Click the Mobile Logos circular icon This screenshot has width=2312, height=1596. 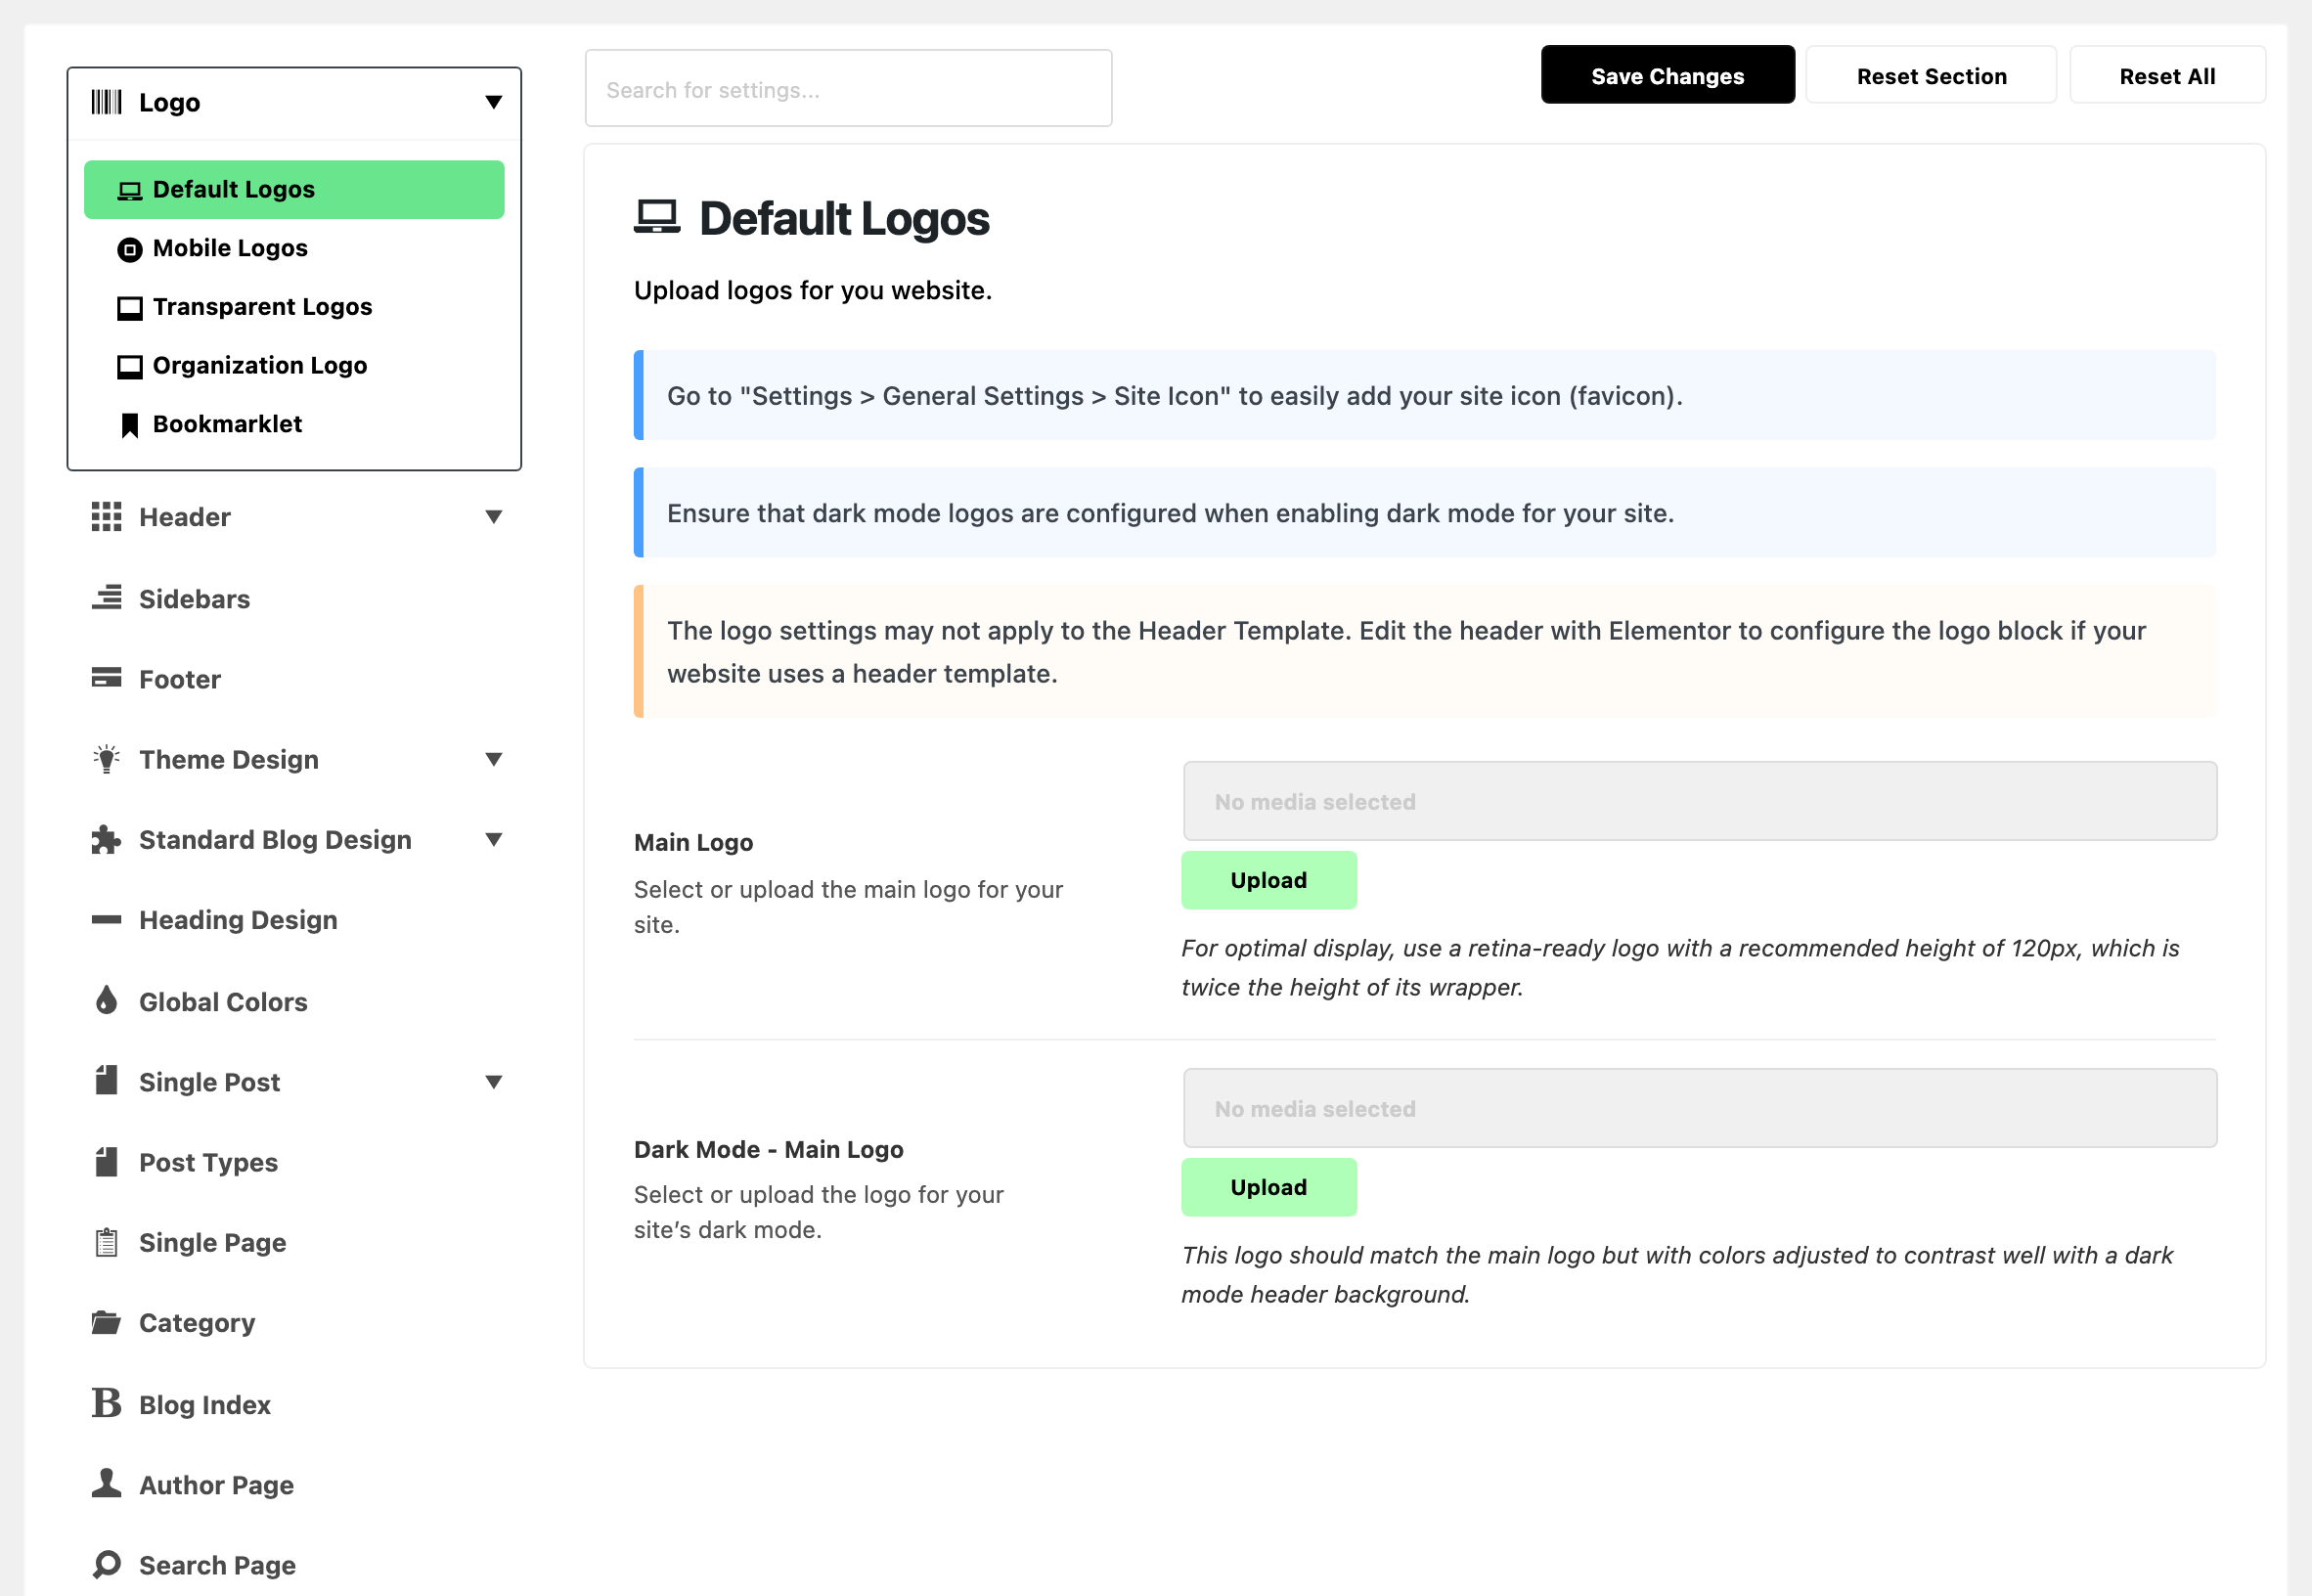129,249
